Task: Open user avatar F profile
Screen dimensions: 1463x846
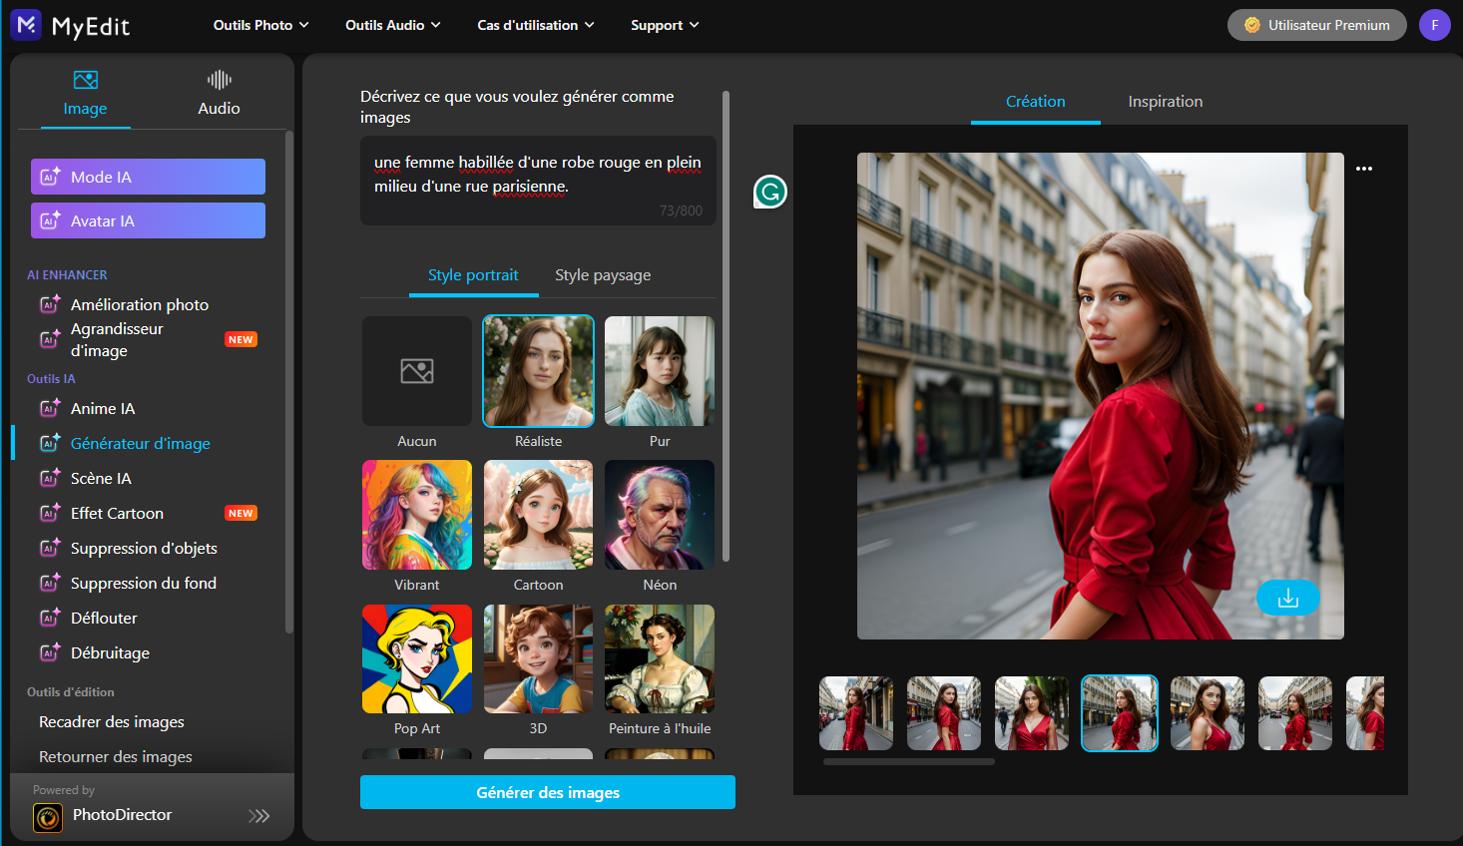Action: point(1435,25)
